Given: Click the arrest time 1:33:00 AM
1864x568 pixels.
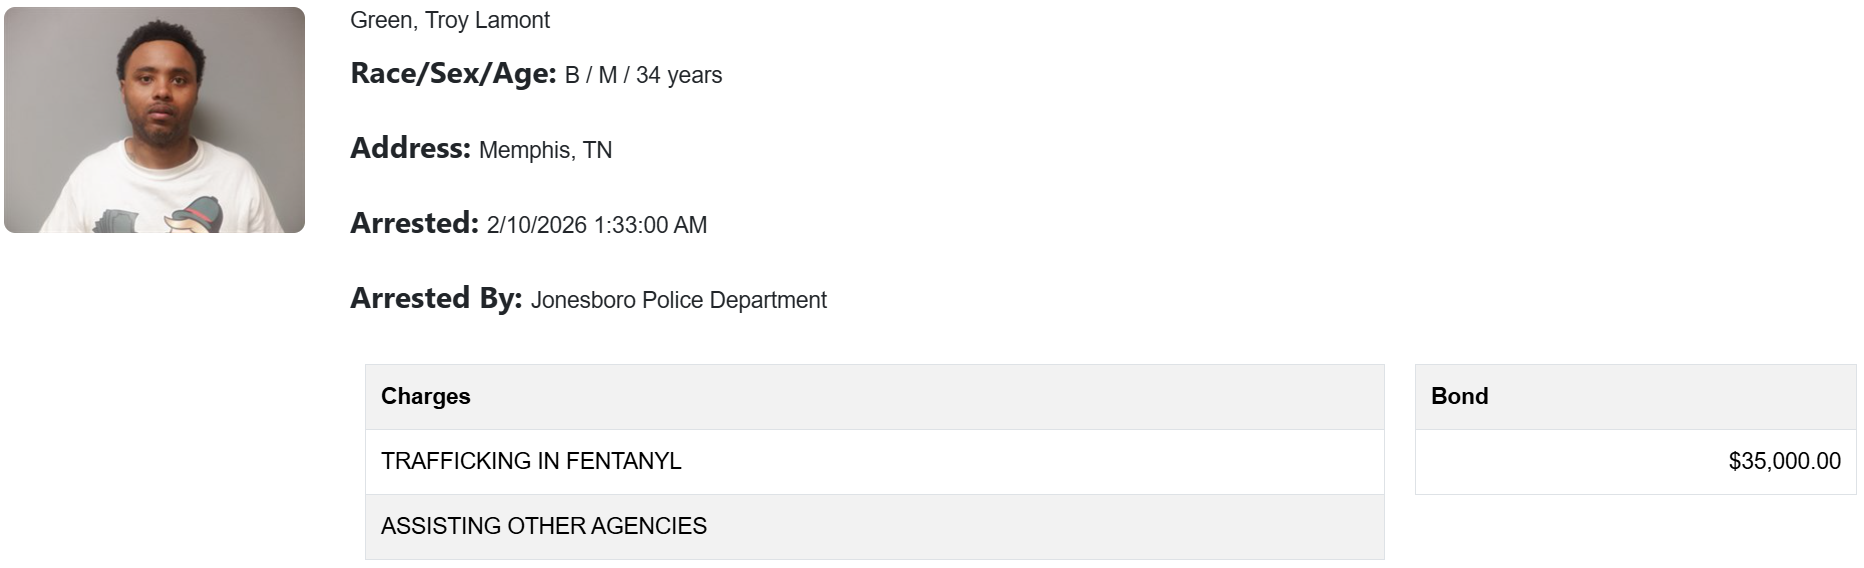Looking at the screenshot, I should point(651,226).
